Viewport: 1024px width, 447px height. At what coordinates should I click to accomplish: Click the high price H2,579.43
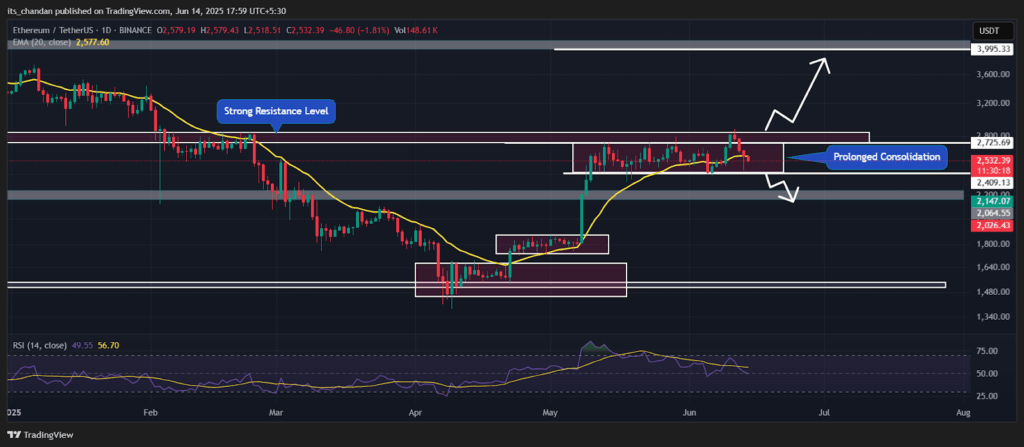(220, 31)
